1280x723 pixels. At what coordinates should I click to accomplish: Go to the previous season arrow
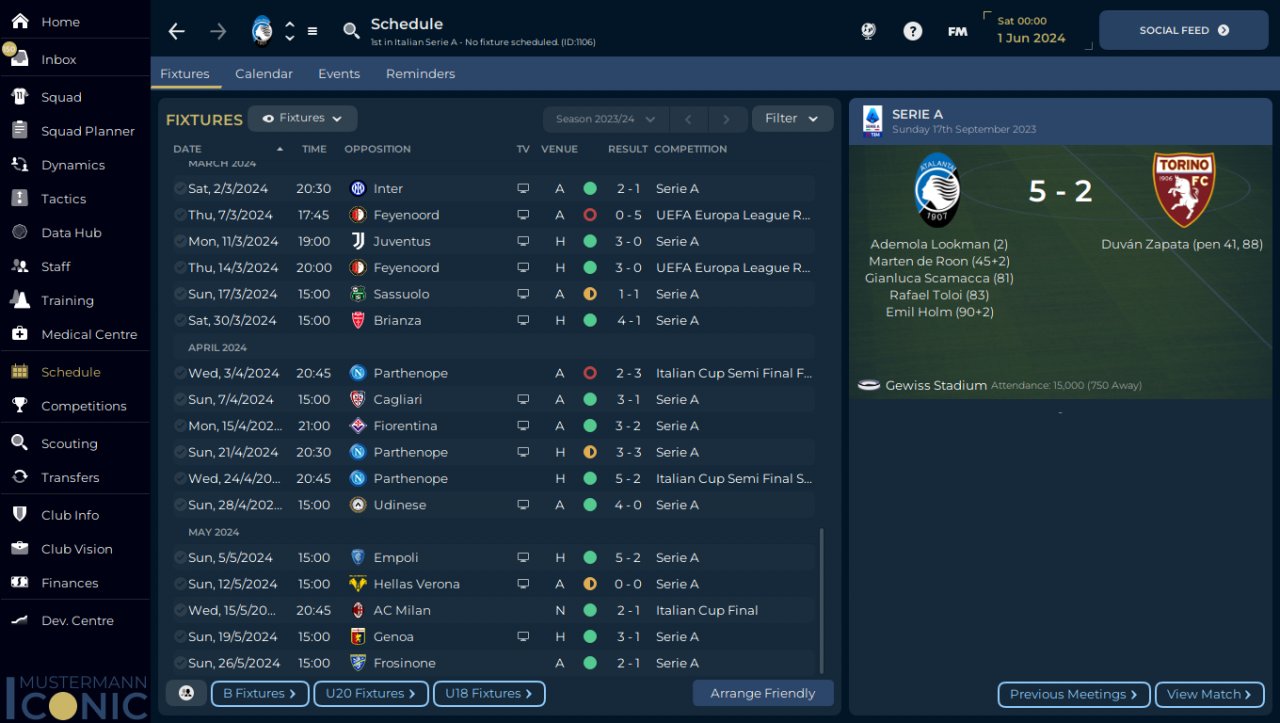coord(688,119)
